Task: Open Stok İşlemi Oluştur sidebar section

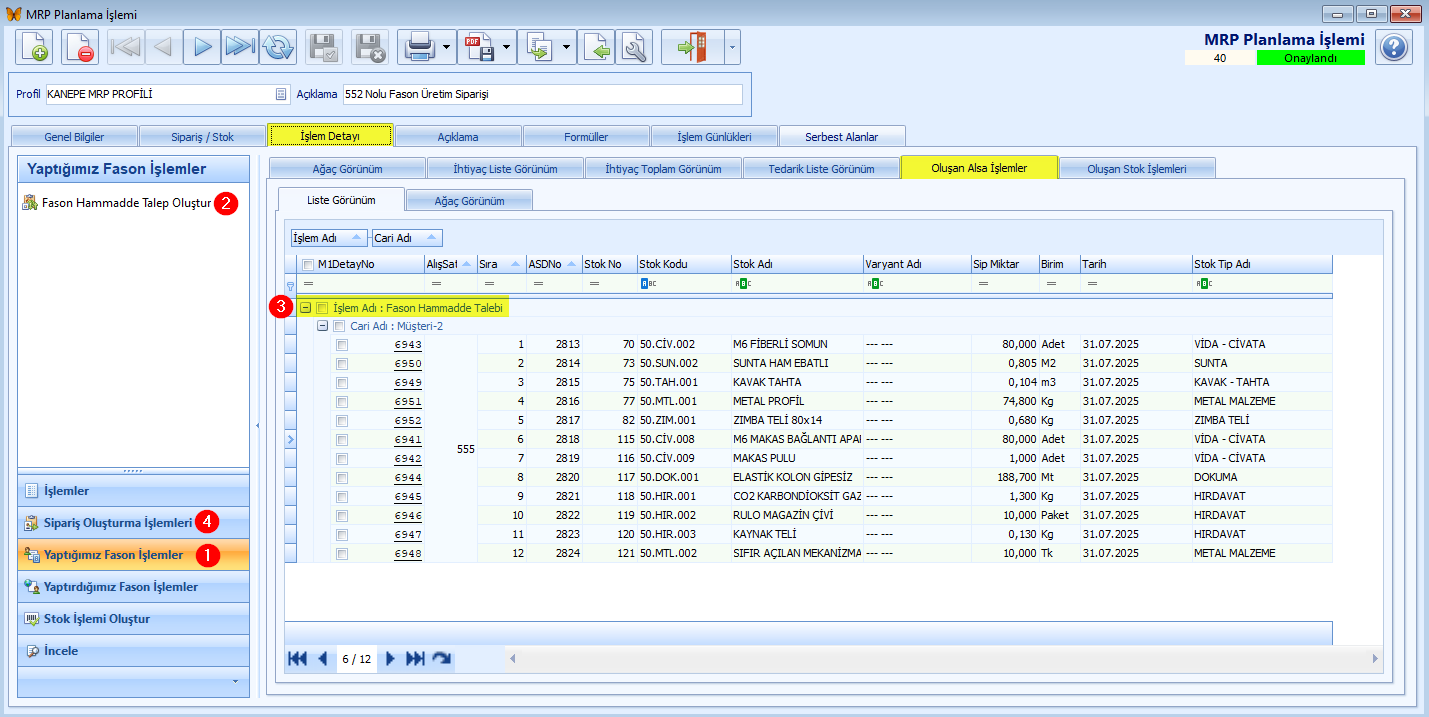Action: (134, 619)
